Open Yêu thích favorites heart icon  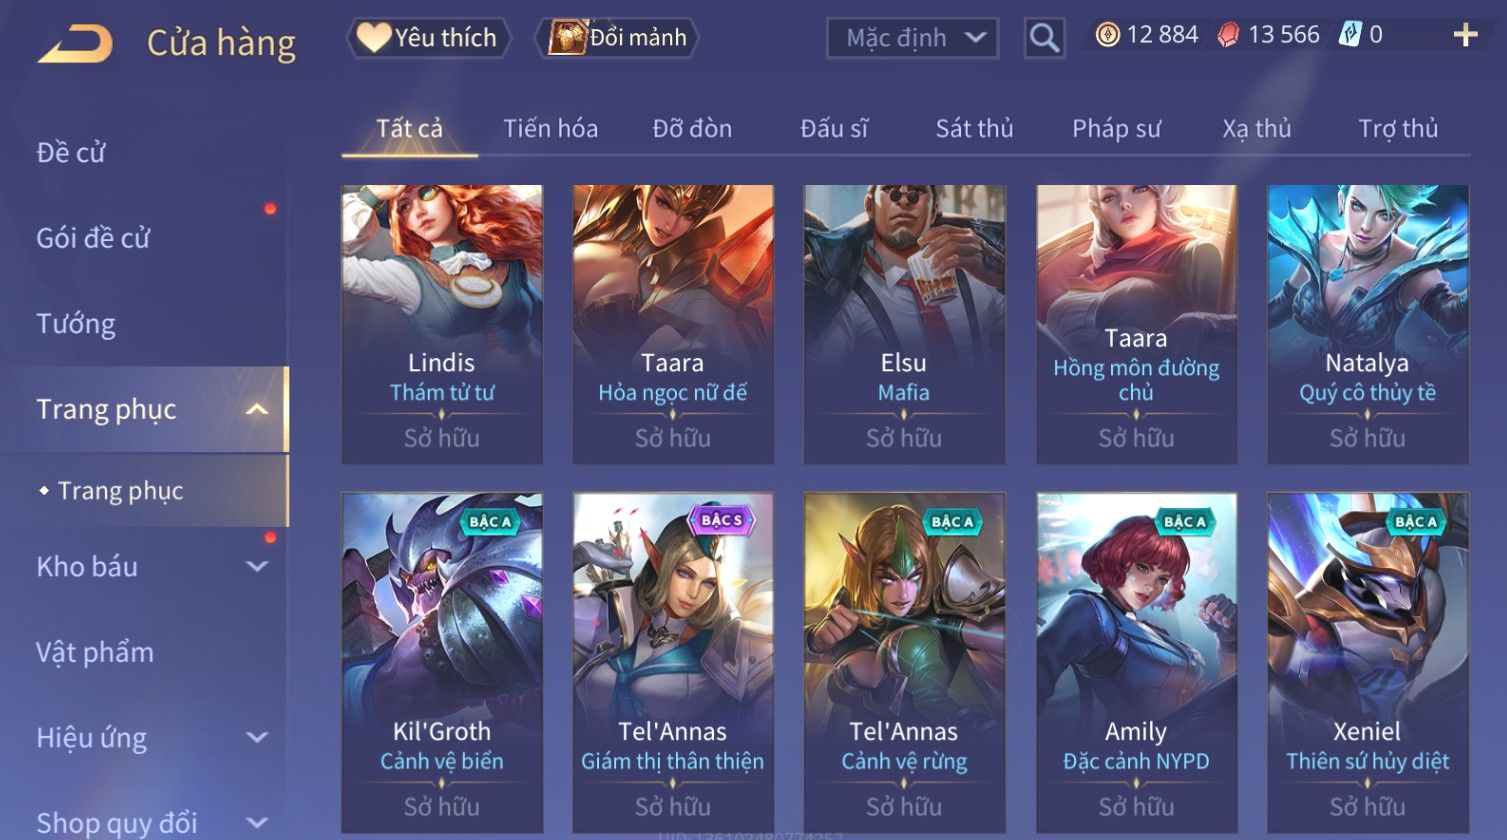pyautogui.click(x=373, y=37)
